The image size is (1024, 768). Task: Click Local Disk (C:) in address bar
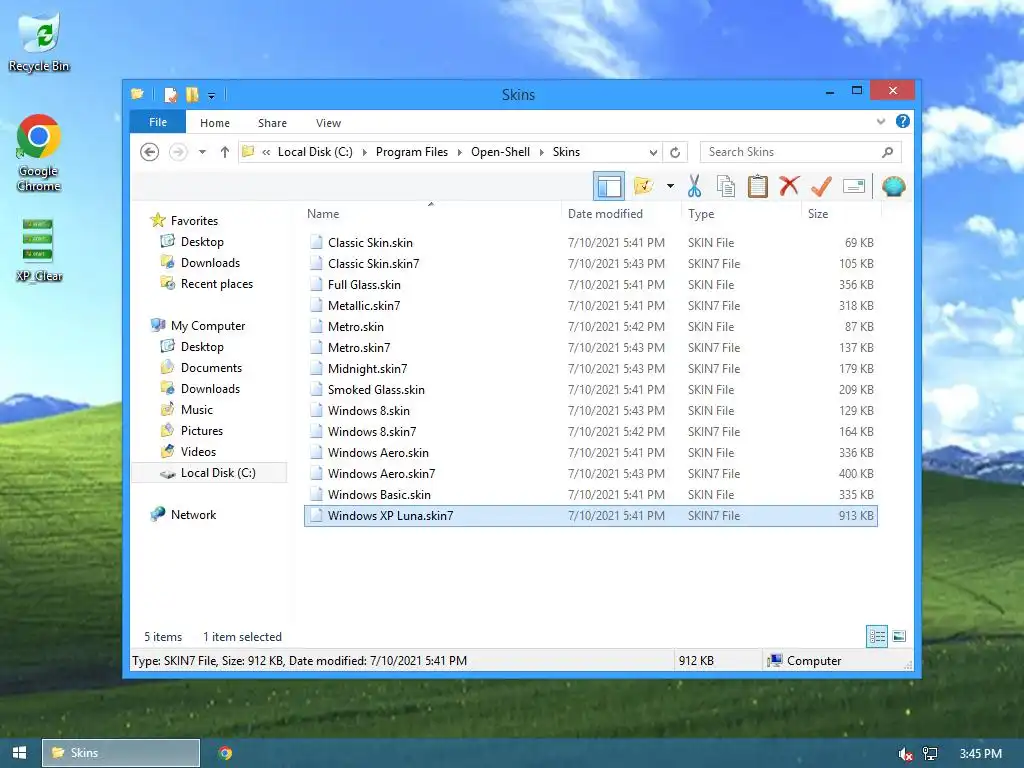[x=315, y=152]
